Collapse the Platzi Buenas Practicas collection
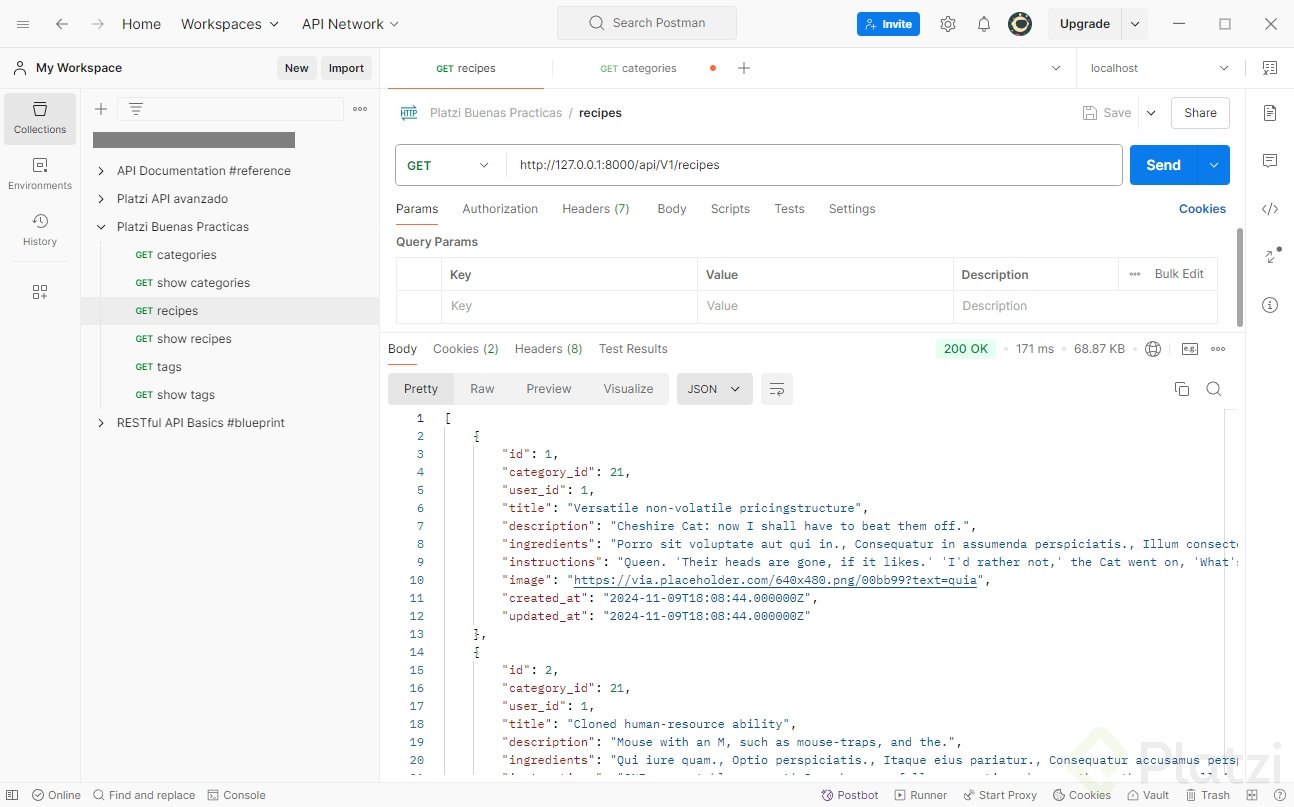This screenshot has height=807, width=1294. coord(101,227)
